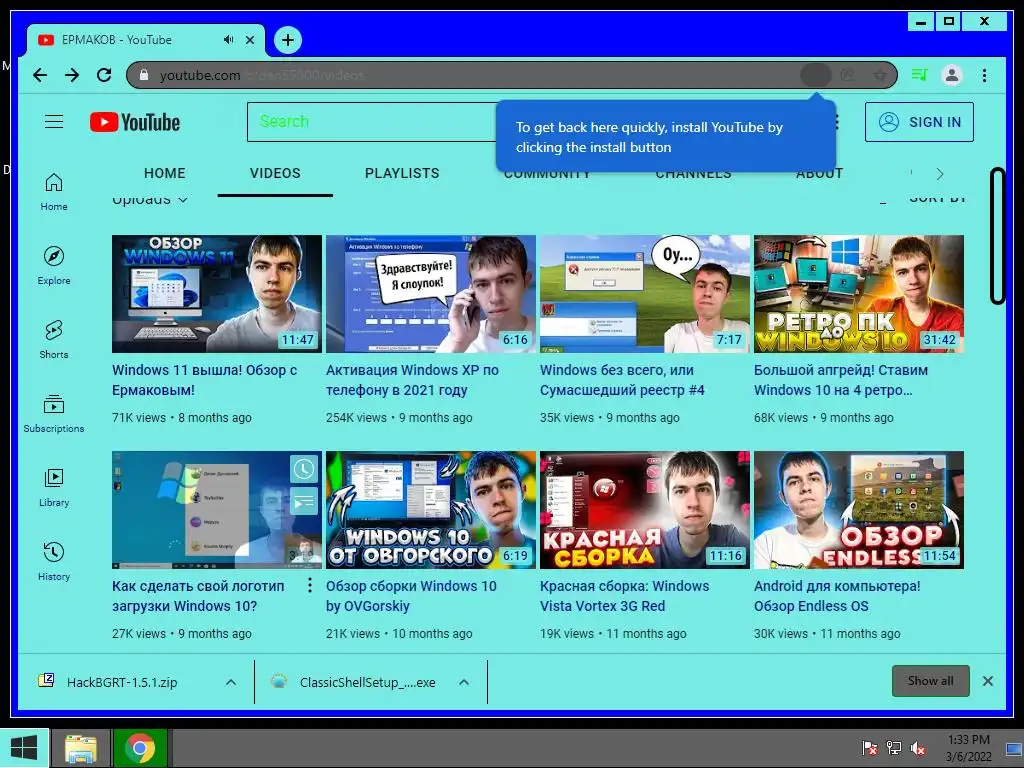The width and height of the screenshot is (1024, 768).
Task: Open the YouTube hamburger guide menu
Action: point(54,121)
